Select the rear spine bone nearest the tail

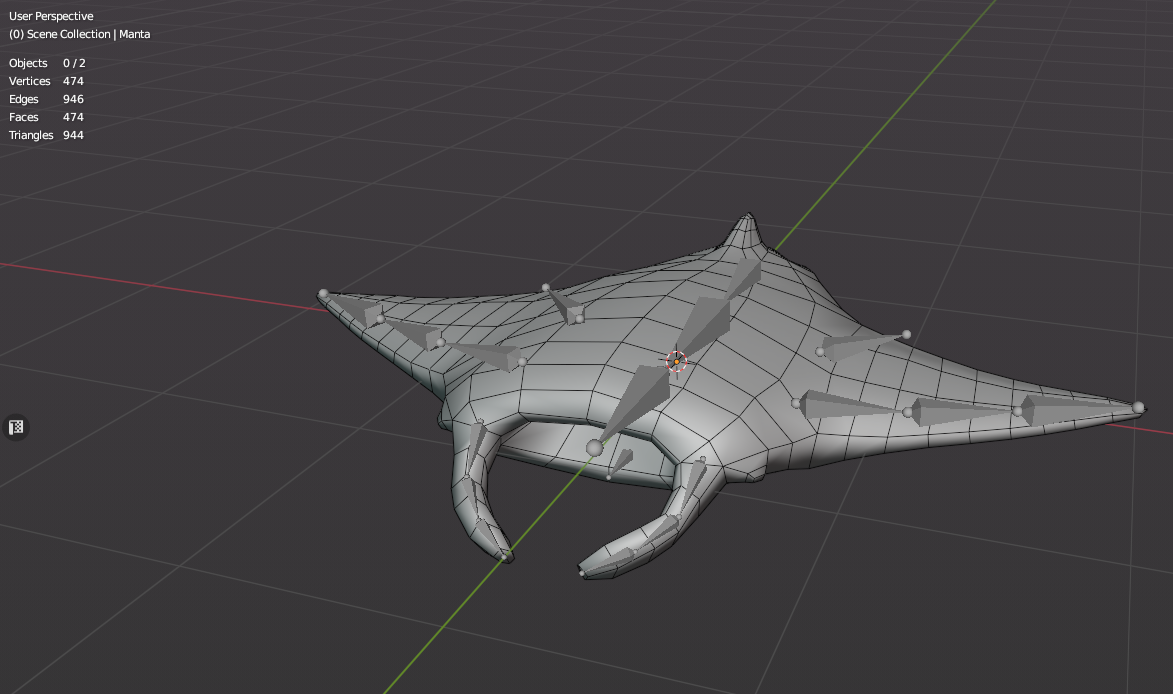(743, 278)
